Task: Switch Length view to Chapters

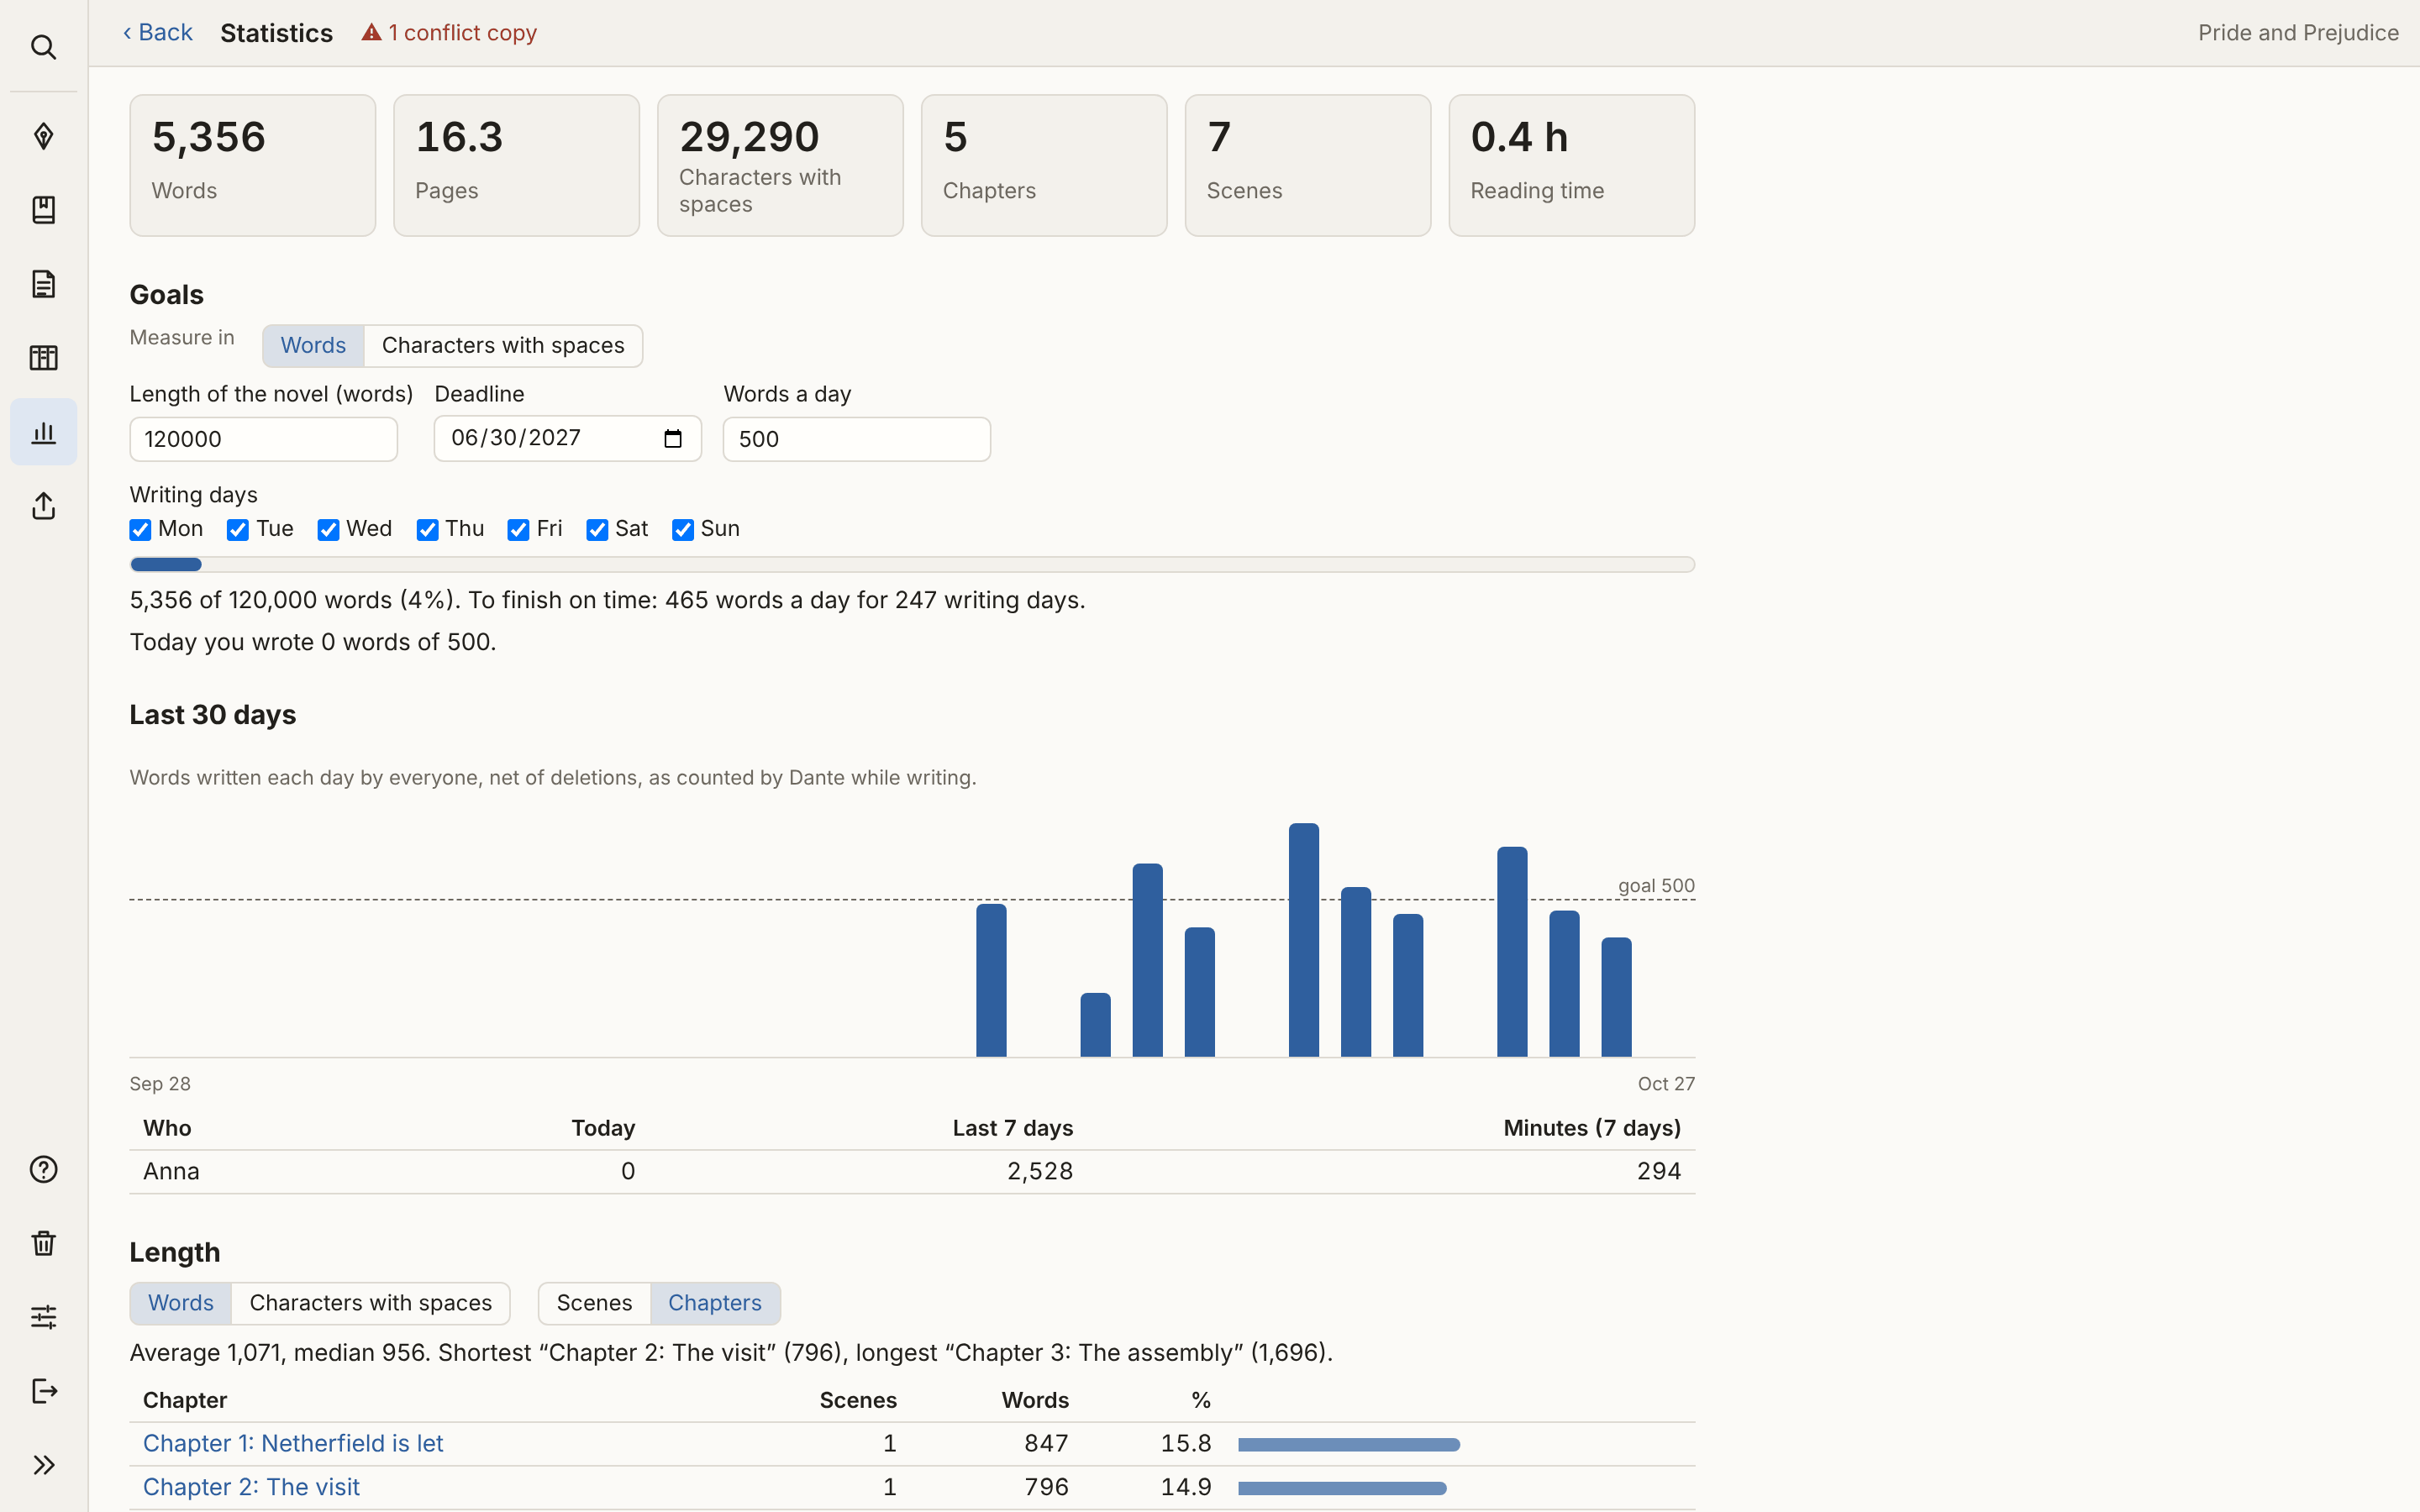Action: (x=715, y=1303)
